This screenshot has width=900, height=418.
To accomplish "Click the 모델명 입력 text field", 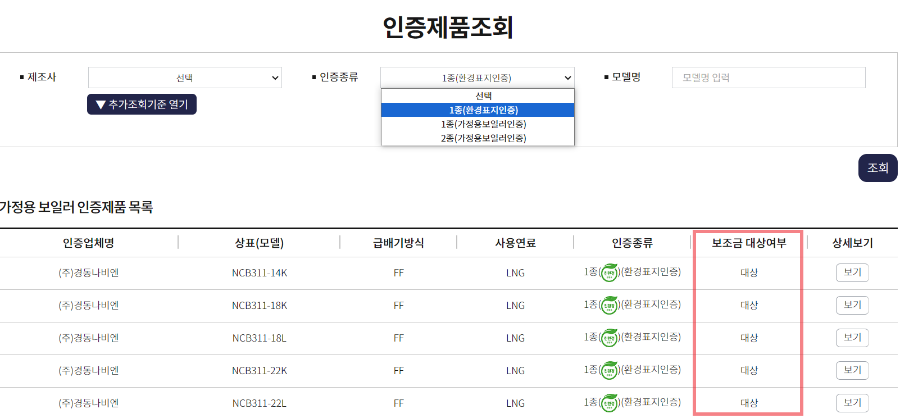I will 769,78.
